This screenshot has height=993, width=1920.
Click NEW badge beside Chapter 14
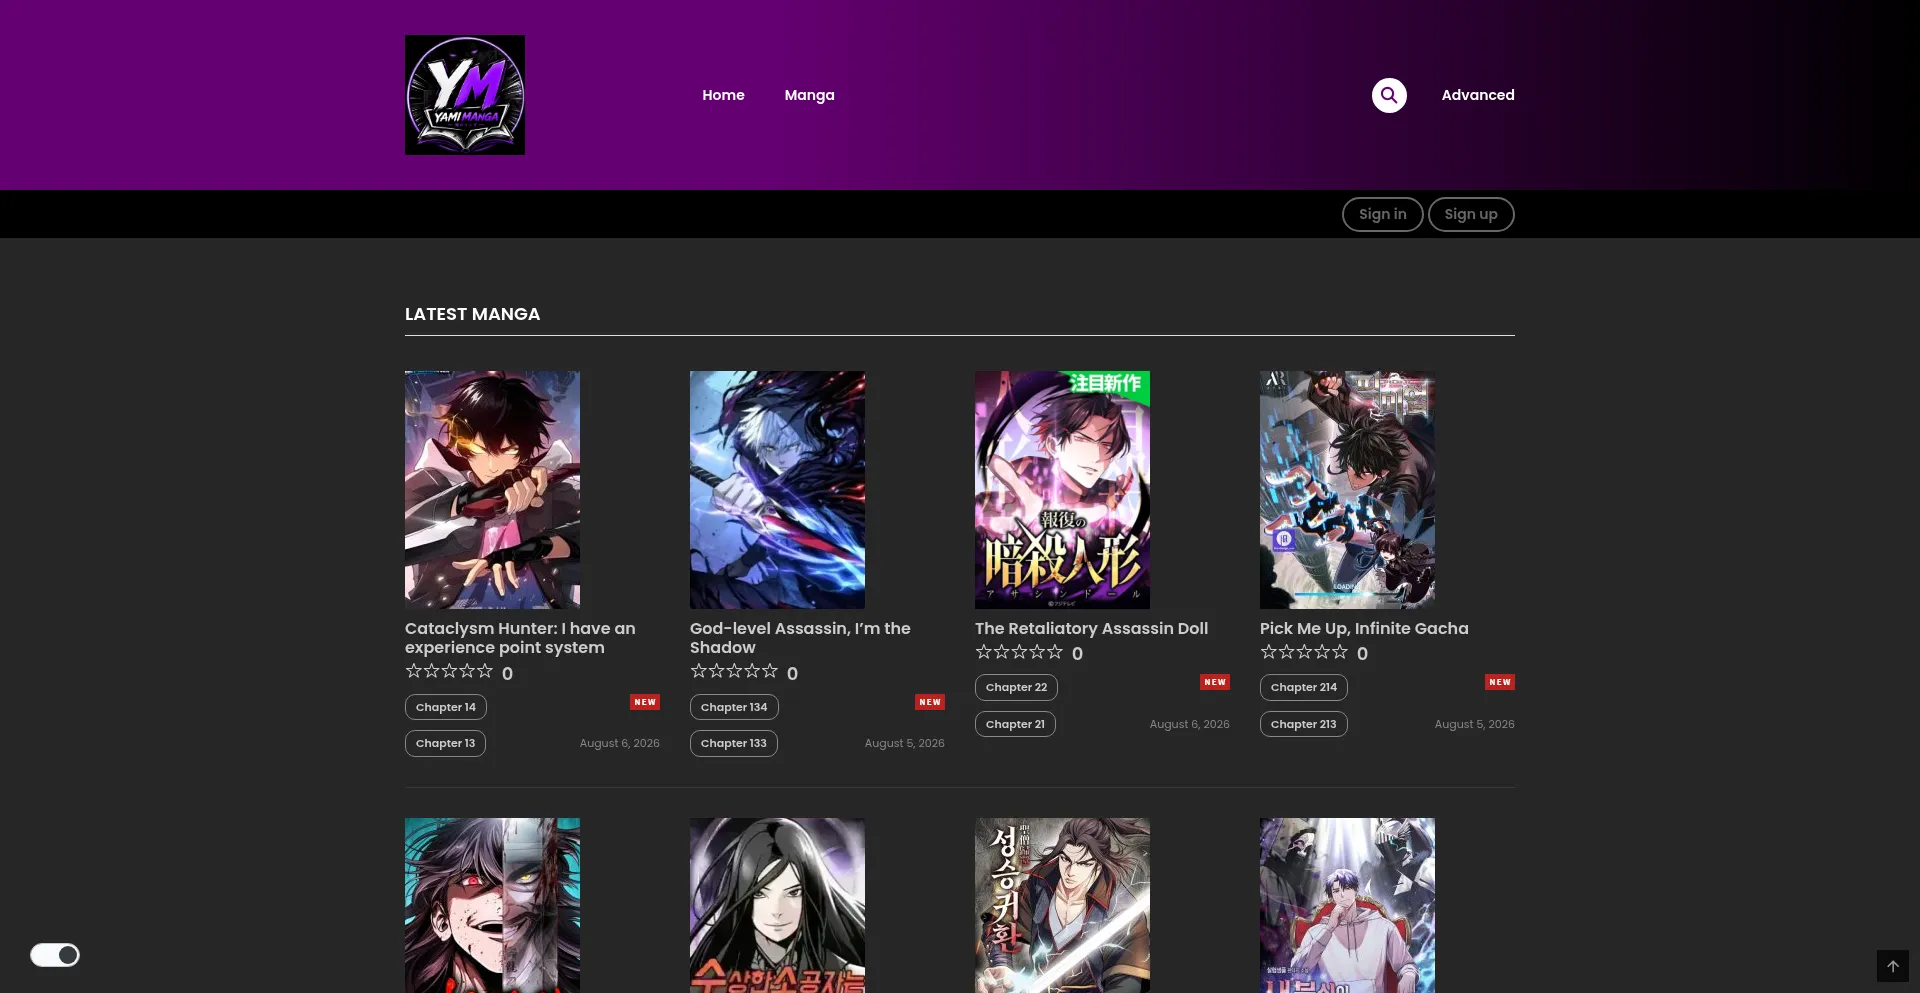coord(645,702)
